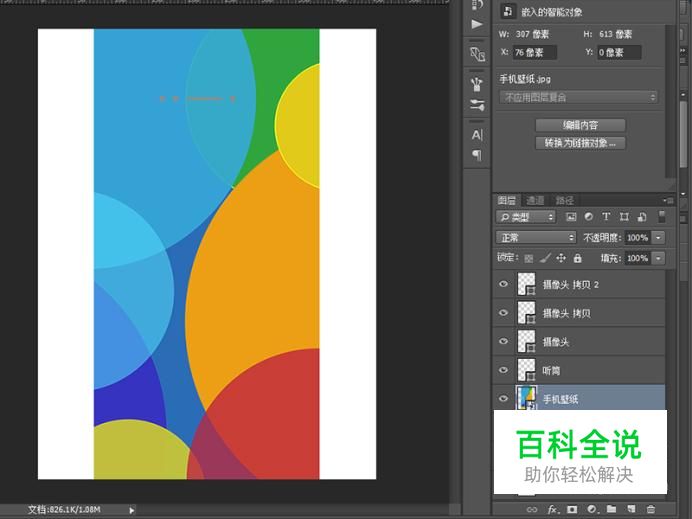Open the fill slider dropdown arrow
The width and height of the screenshot is (692, 519).
(658, 258)
